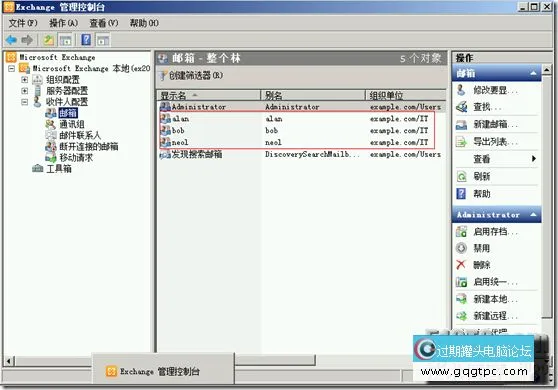The image size is (558, 390).
Task: Click the Forward arrow toolbar icon
Action: pyautogui.click(x=27, y=40)
